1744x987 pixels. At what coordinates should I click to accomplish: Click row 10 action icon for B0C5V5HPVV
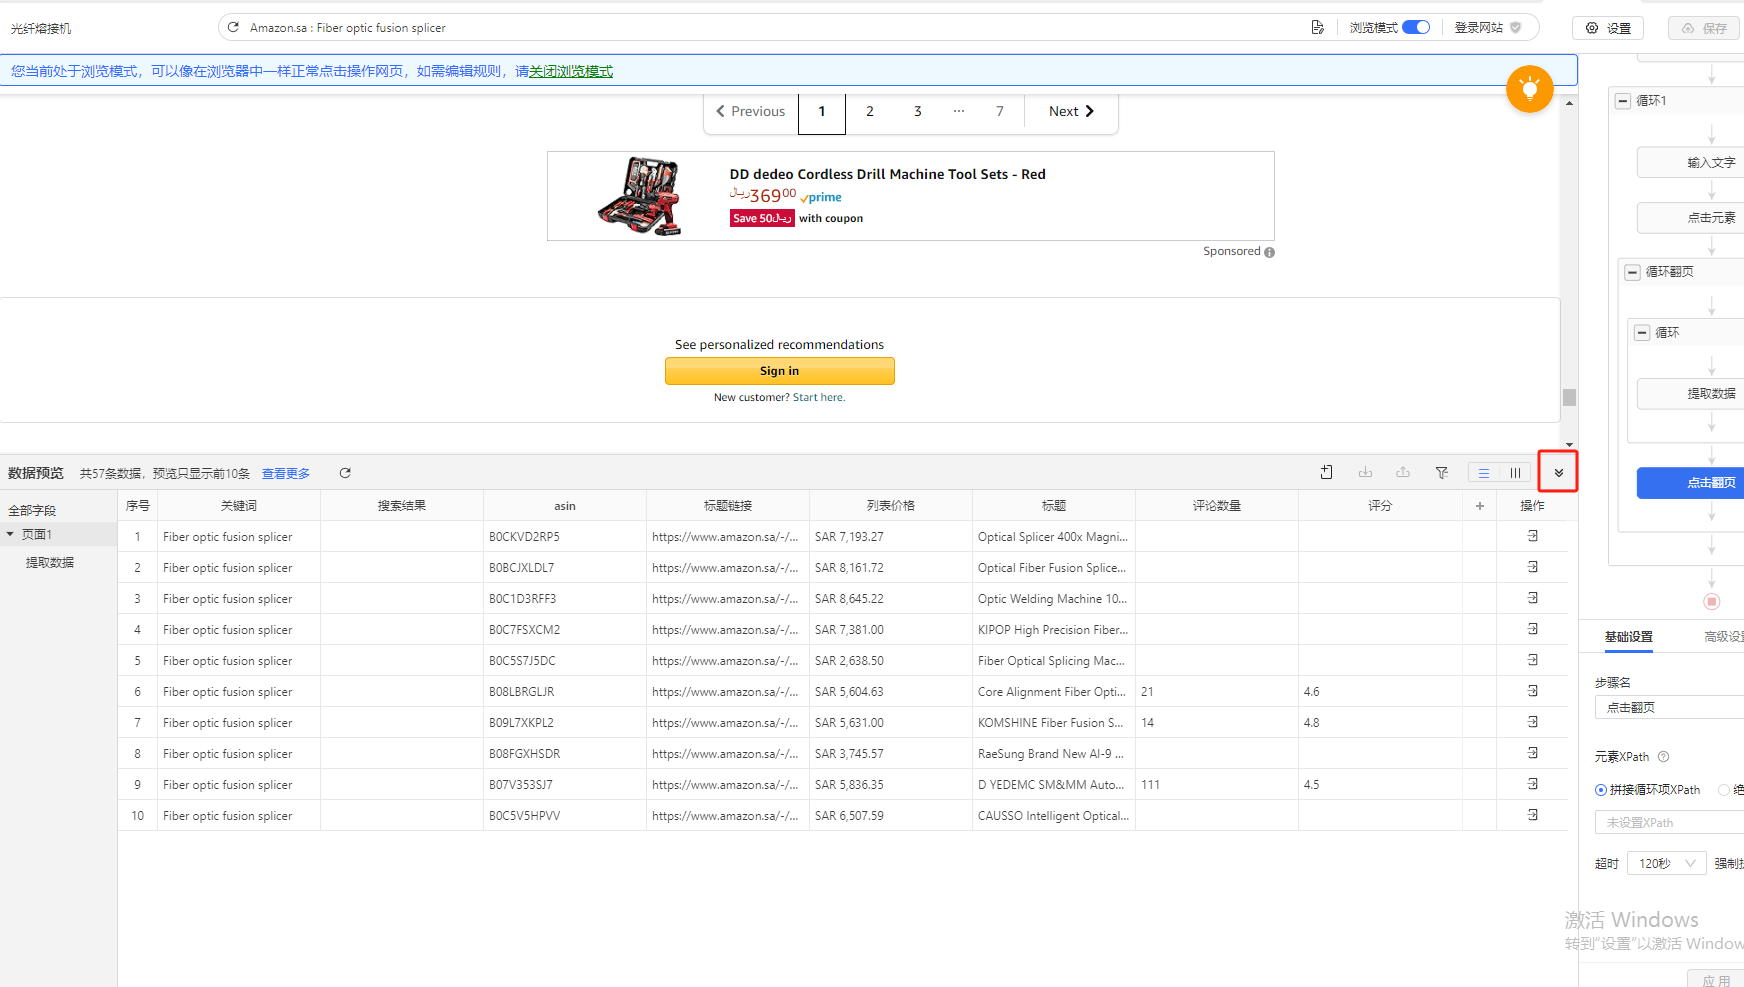1532,815
